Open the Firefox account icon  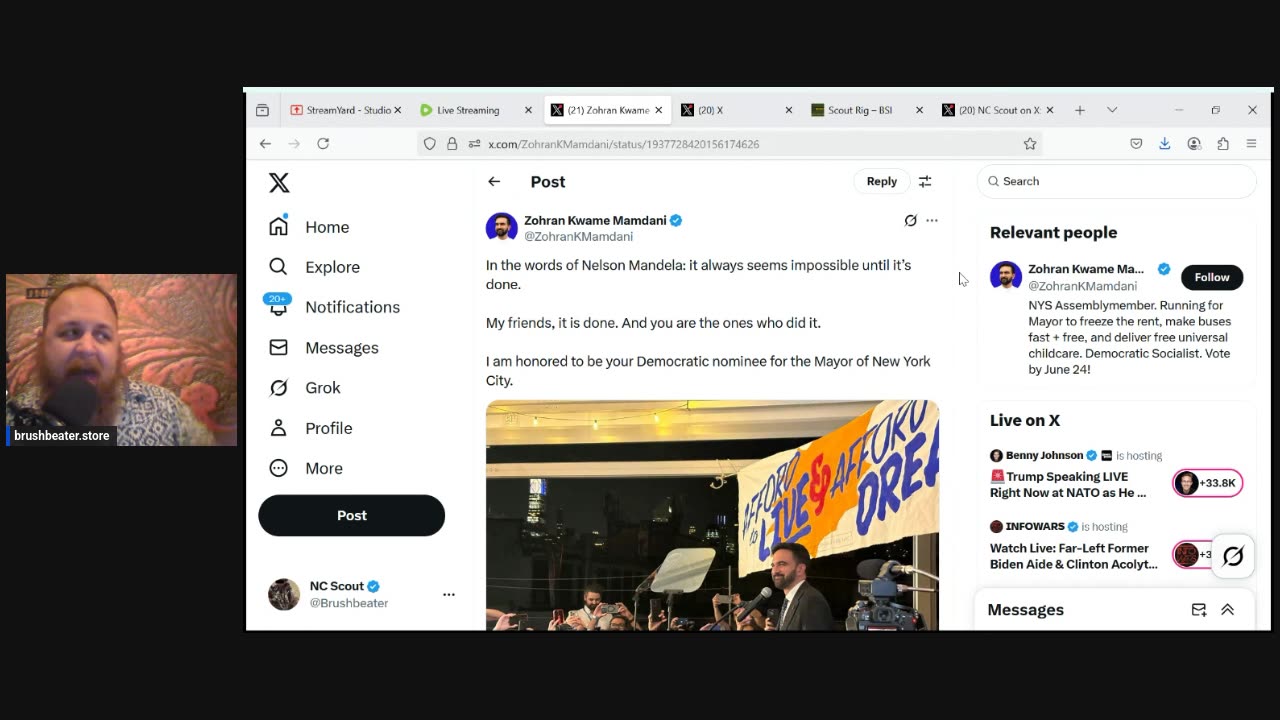point(1194,144)
